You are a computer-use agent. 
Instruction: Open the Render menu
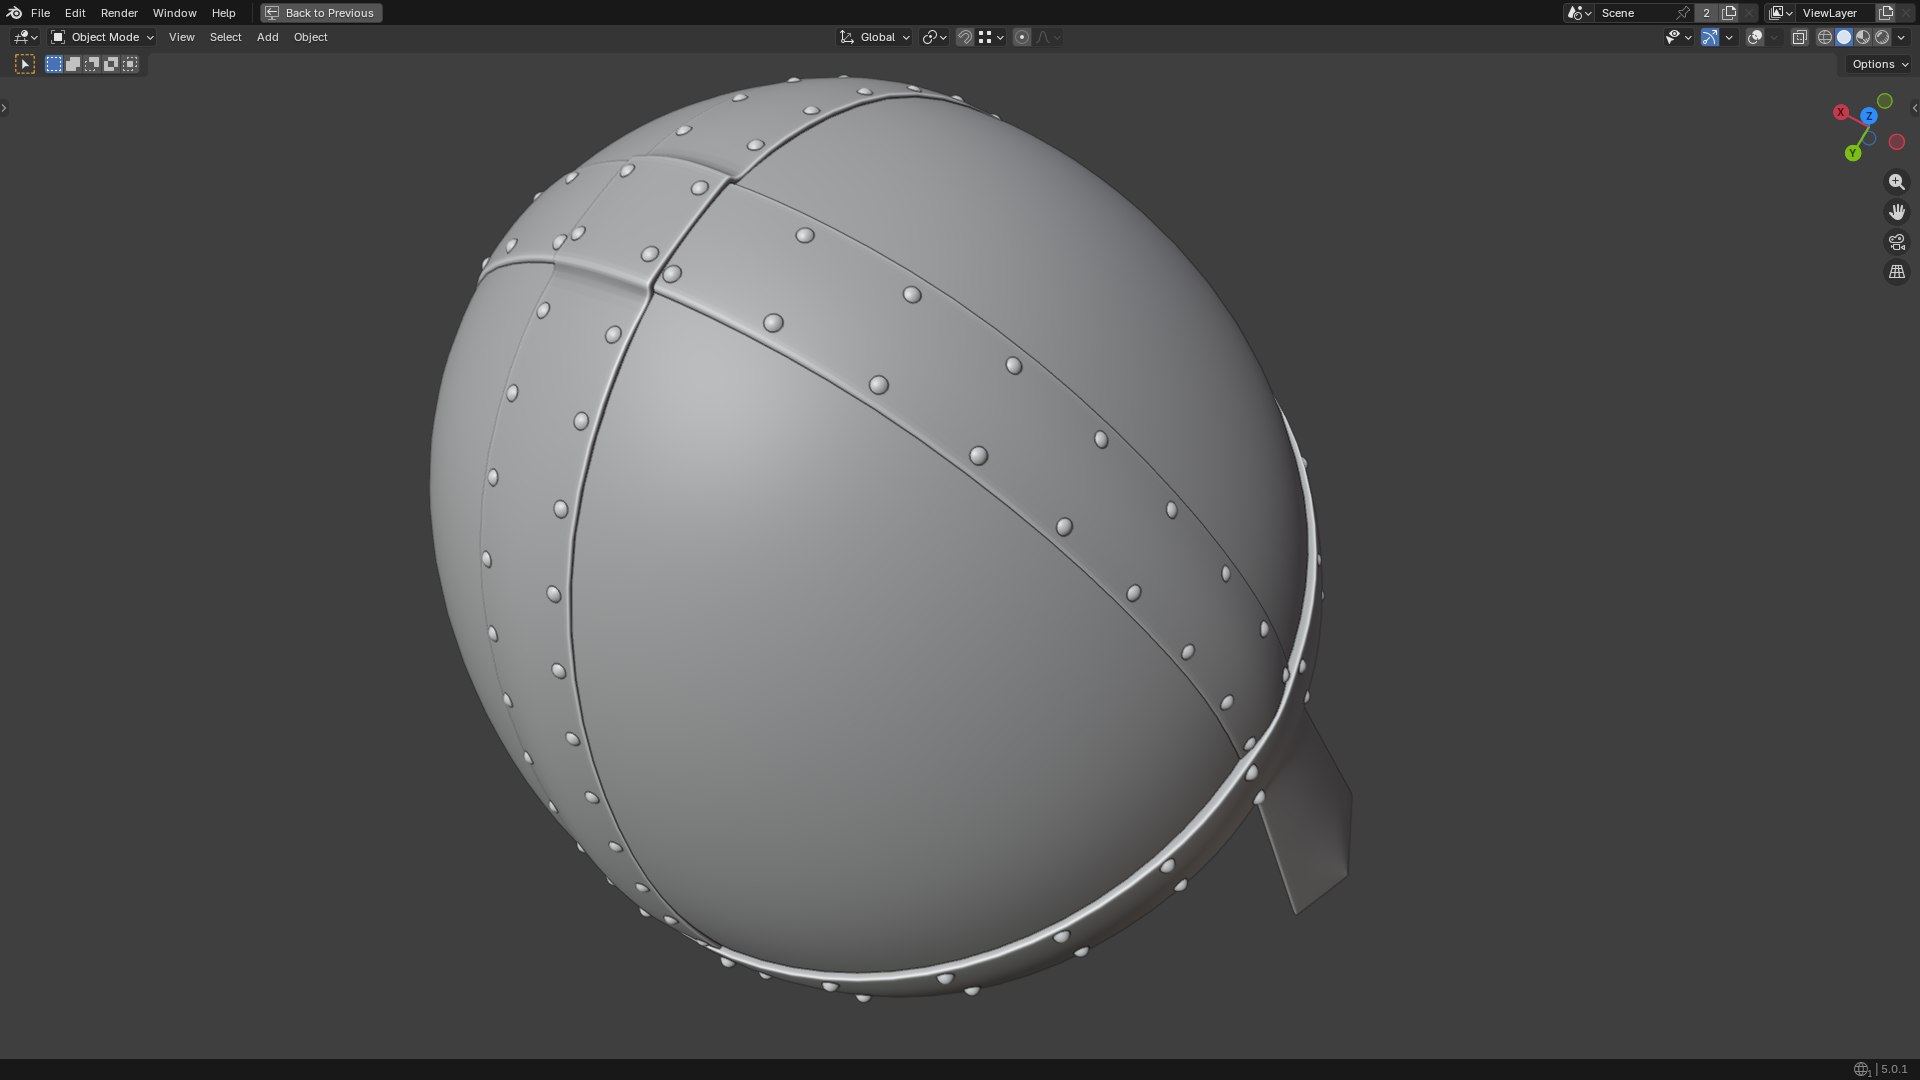coord(119,13)
